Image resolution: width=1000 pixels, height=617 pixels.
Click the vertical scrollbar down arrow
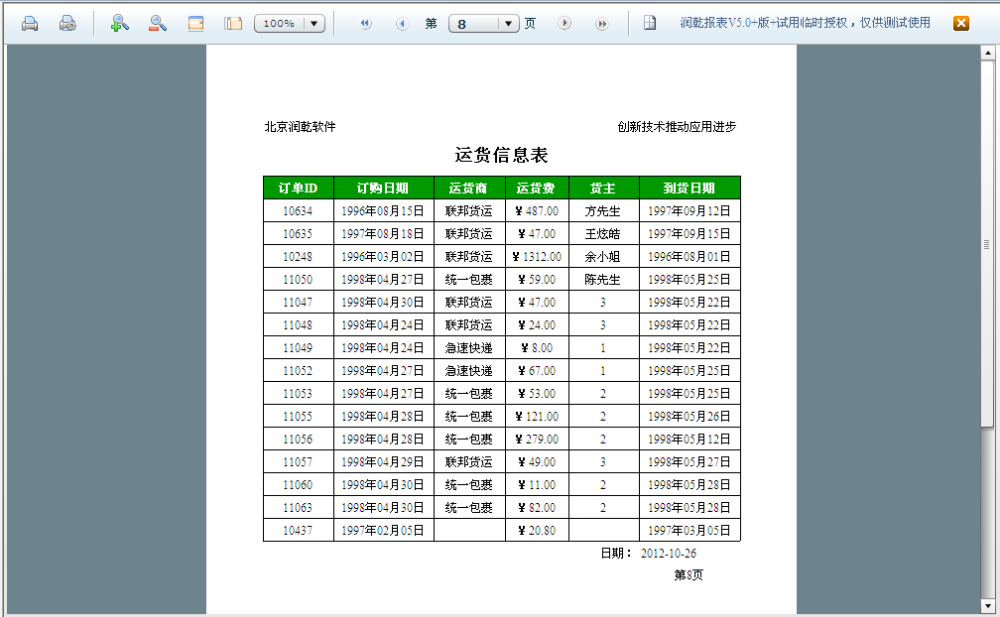tap(988, 606)
